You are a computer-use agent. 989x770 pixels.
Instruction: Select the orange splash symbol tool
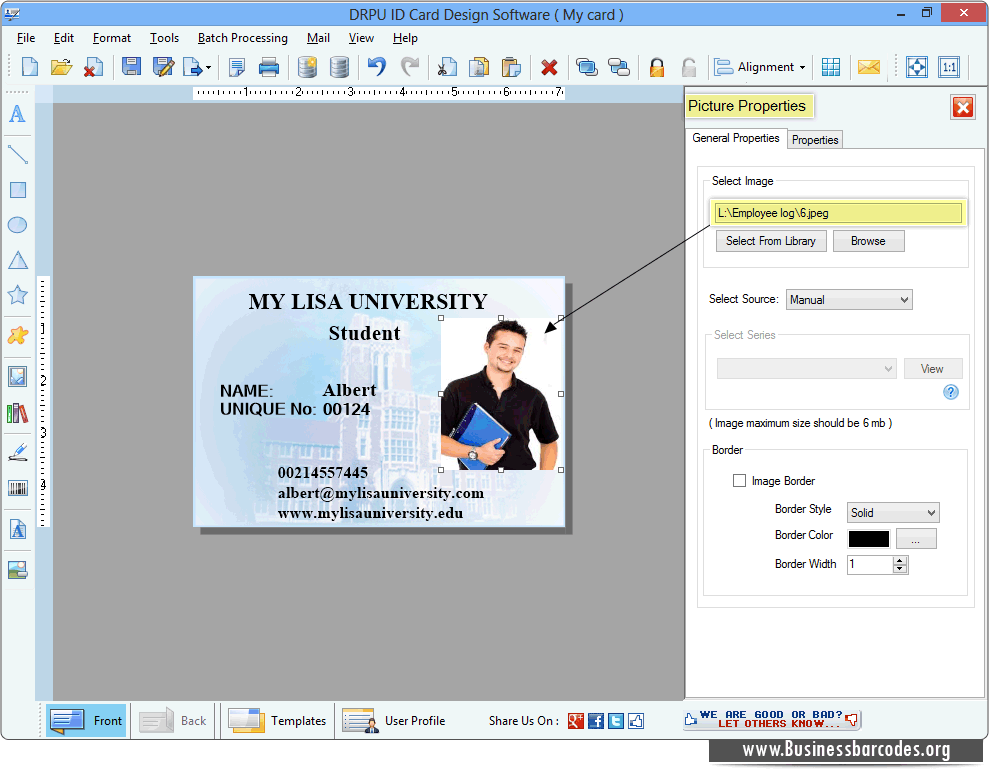(x=18, y=335)
